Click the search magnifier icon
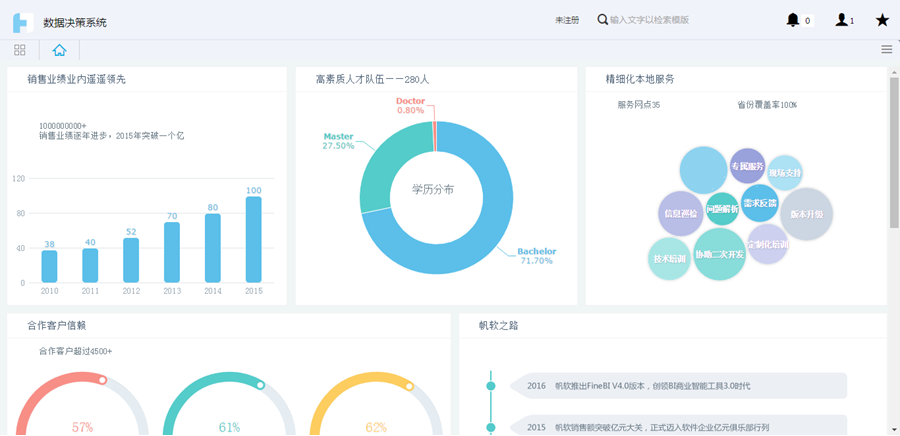 point(602,20)
